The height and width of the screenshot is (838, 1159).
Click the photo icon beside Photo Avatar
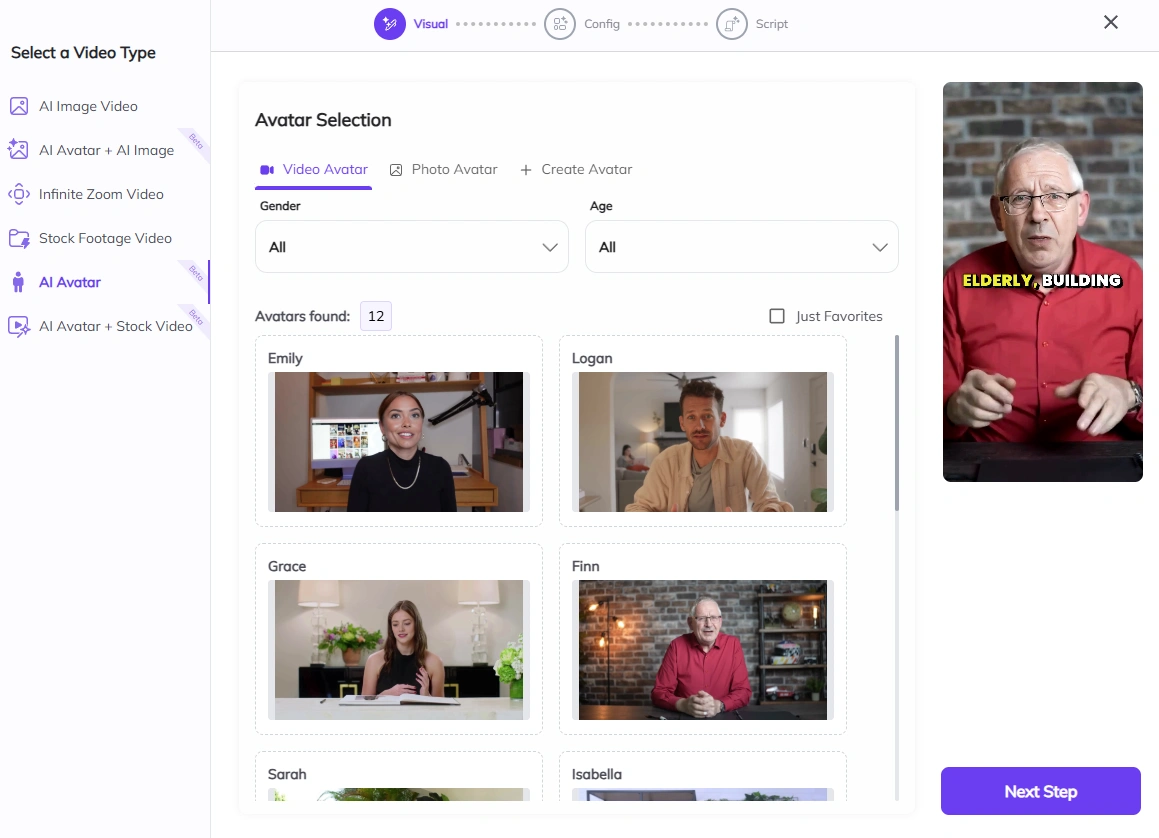coord(396,170)
